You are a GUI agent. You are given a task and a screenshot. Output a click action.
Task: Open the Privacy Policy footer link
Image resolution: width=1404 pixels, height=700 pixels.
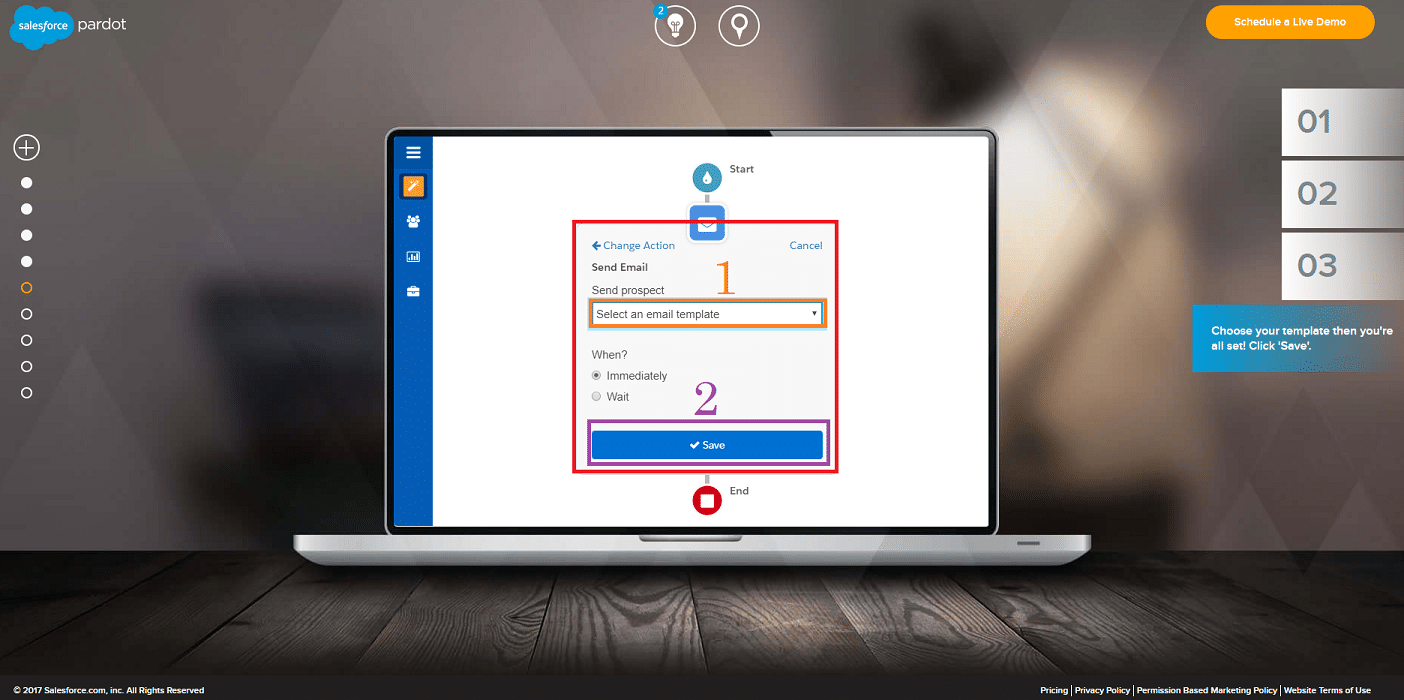[1103, 690]
